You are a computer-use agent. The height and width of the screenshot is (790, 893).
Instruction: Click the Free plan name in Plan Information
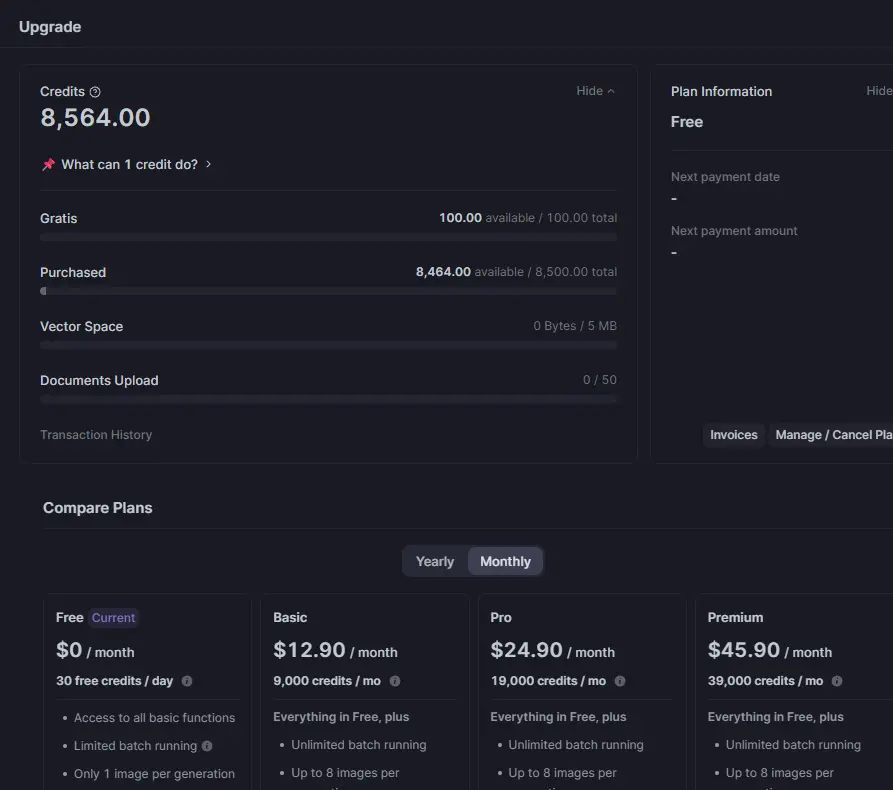coord(687,122)
